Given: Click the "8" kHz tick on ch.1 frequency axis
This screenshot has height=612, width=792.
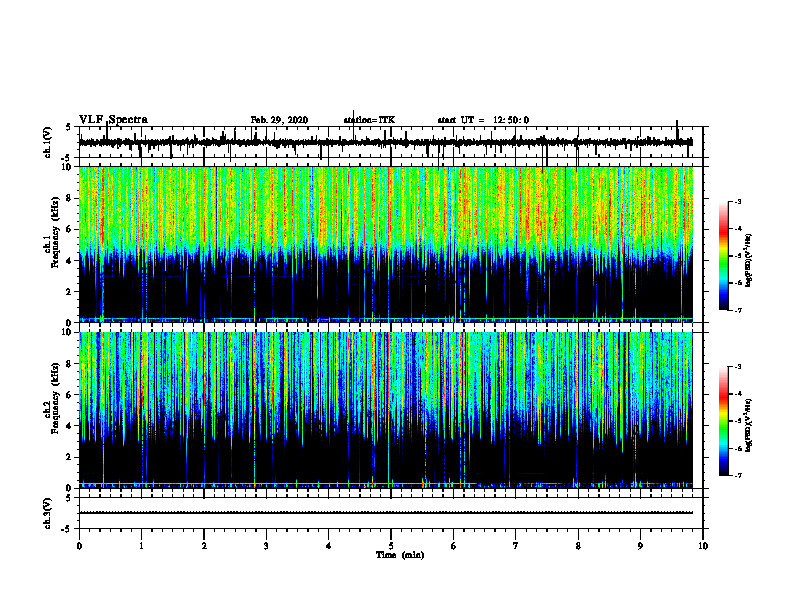Looking at the screenshot, I should click(x=70, y=198).
